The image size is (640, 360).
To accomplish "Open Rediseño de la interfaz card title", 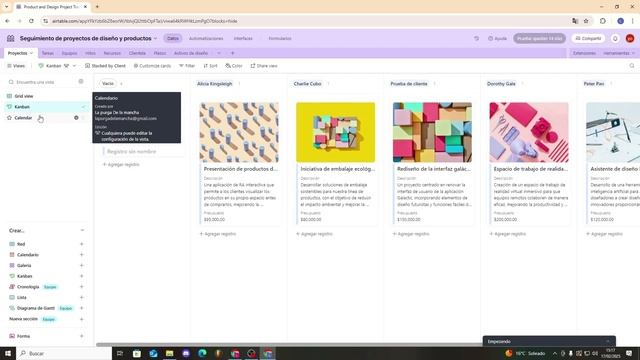I will pyautogui.click(x=434, y=169).
